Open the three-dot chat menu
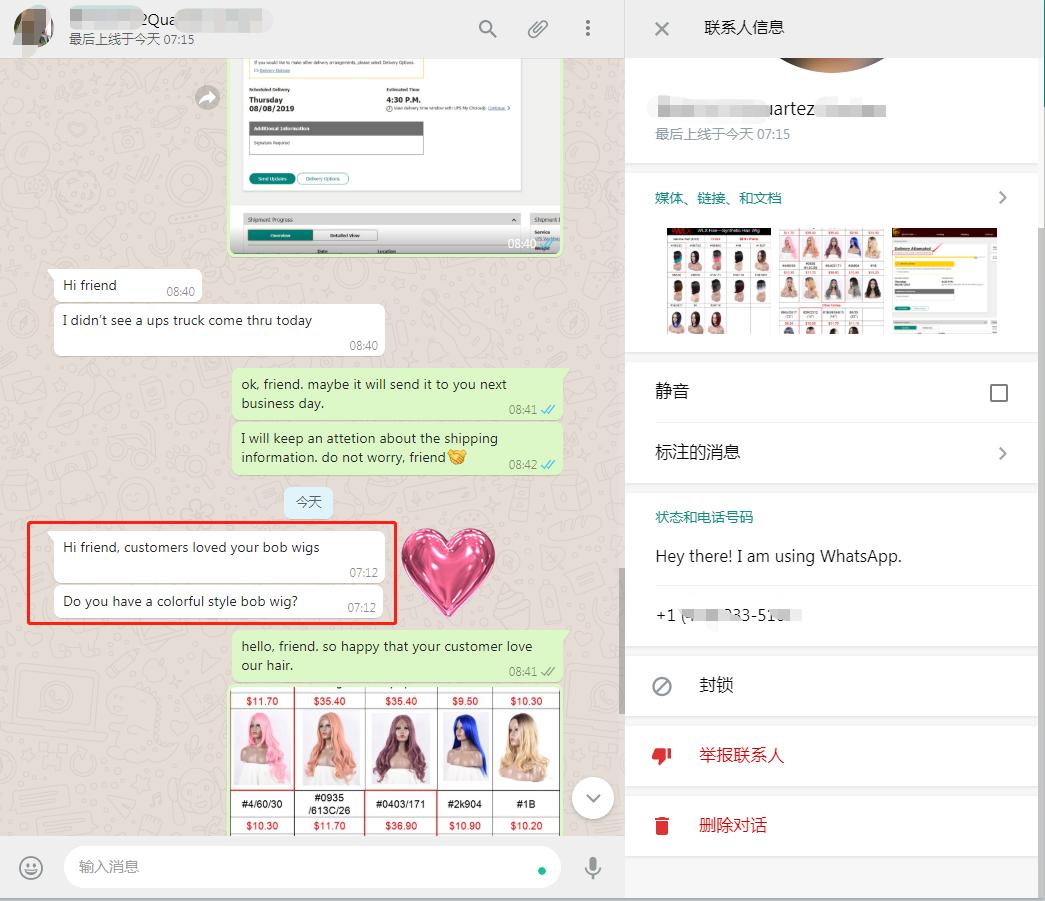 [x=587, y=28]
